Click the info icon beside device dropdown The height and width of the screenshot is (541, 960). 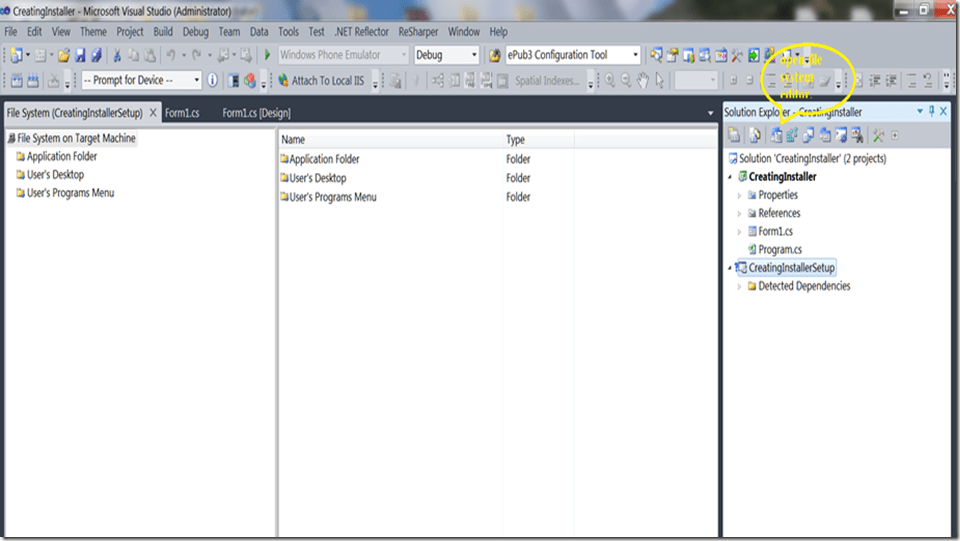(x=212, y=81)
